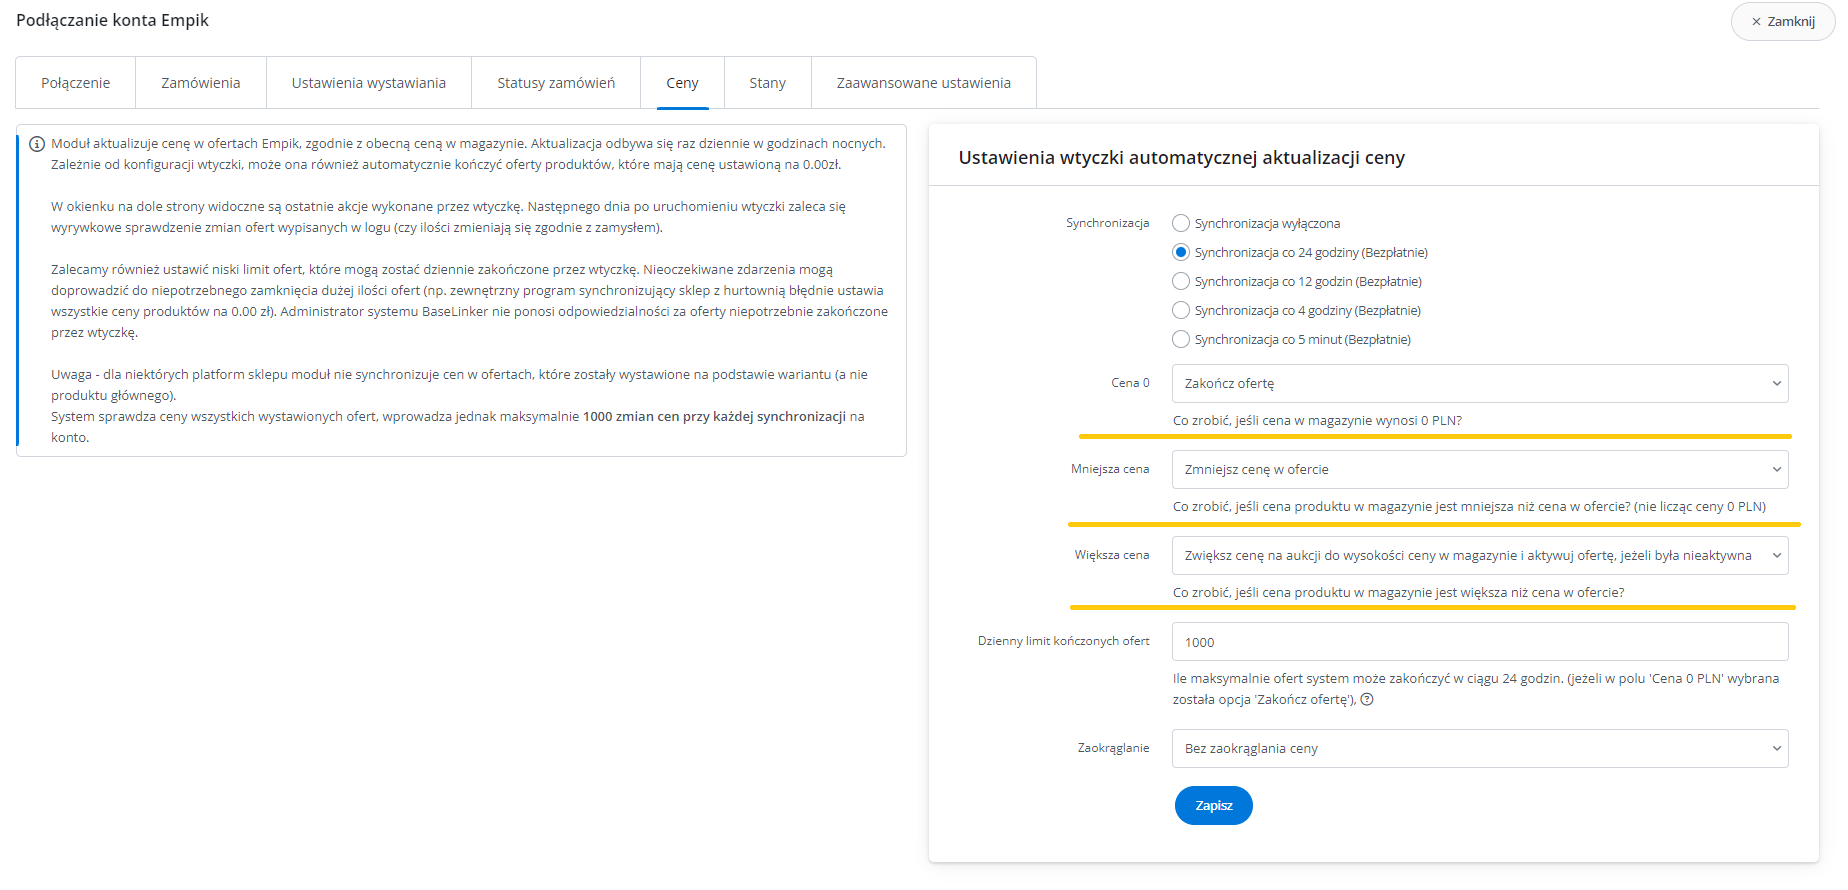Enable synchronization every 4 hours

[1181, 310]
